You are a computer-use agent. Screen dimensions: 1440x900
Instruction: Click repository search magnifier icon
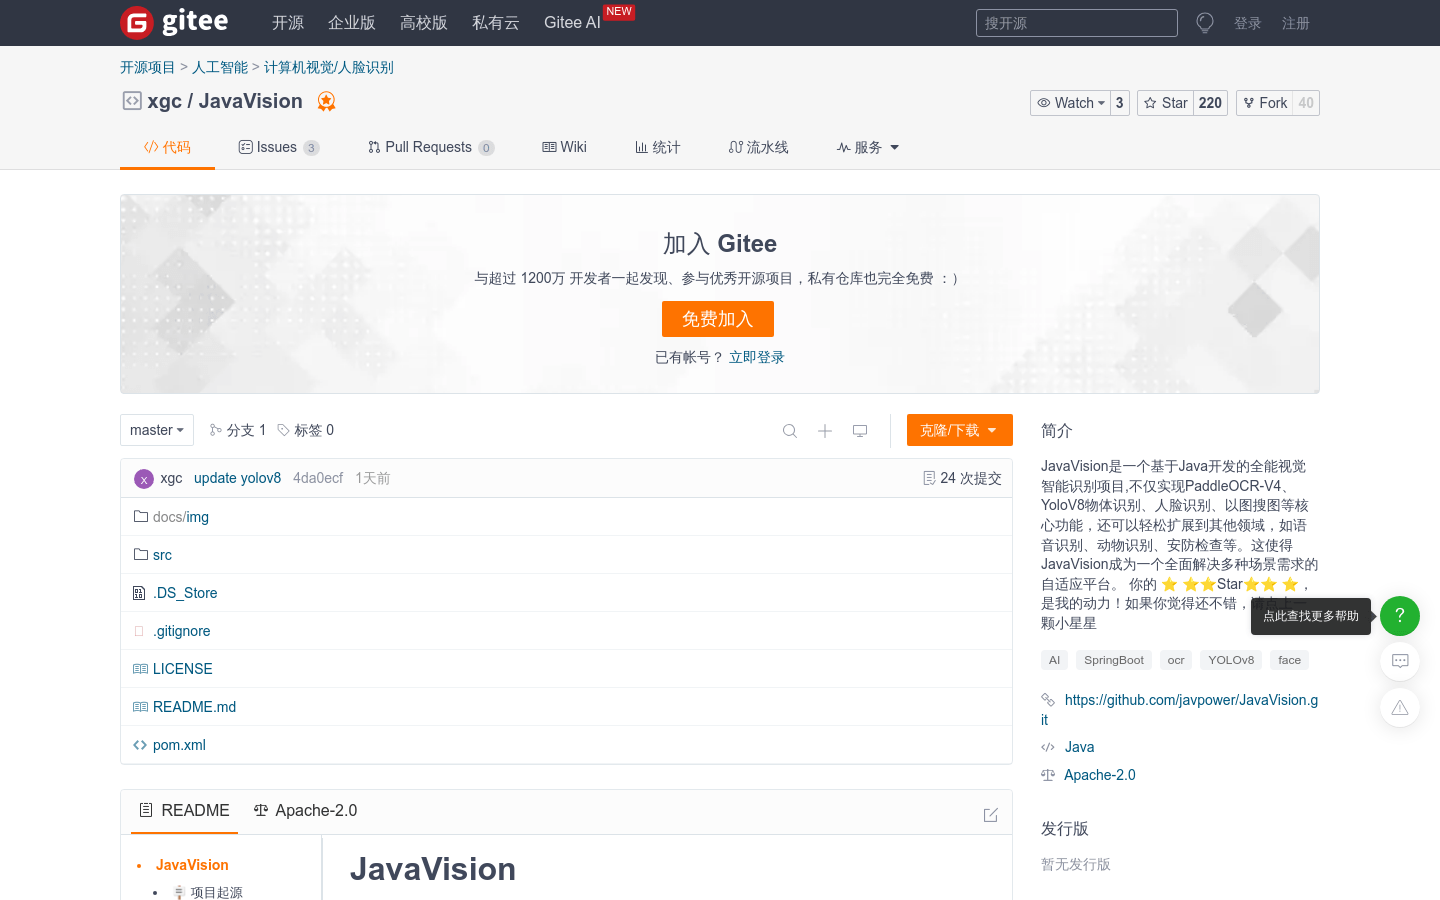click(790, 431)
